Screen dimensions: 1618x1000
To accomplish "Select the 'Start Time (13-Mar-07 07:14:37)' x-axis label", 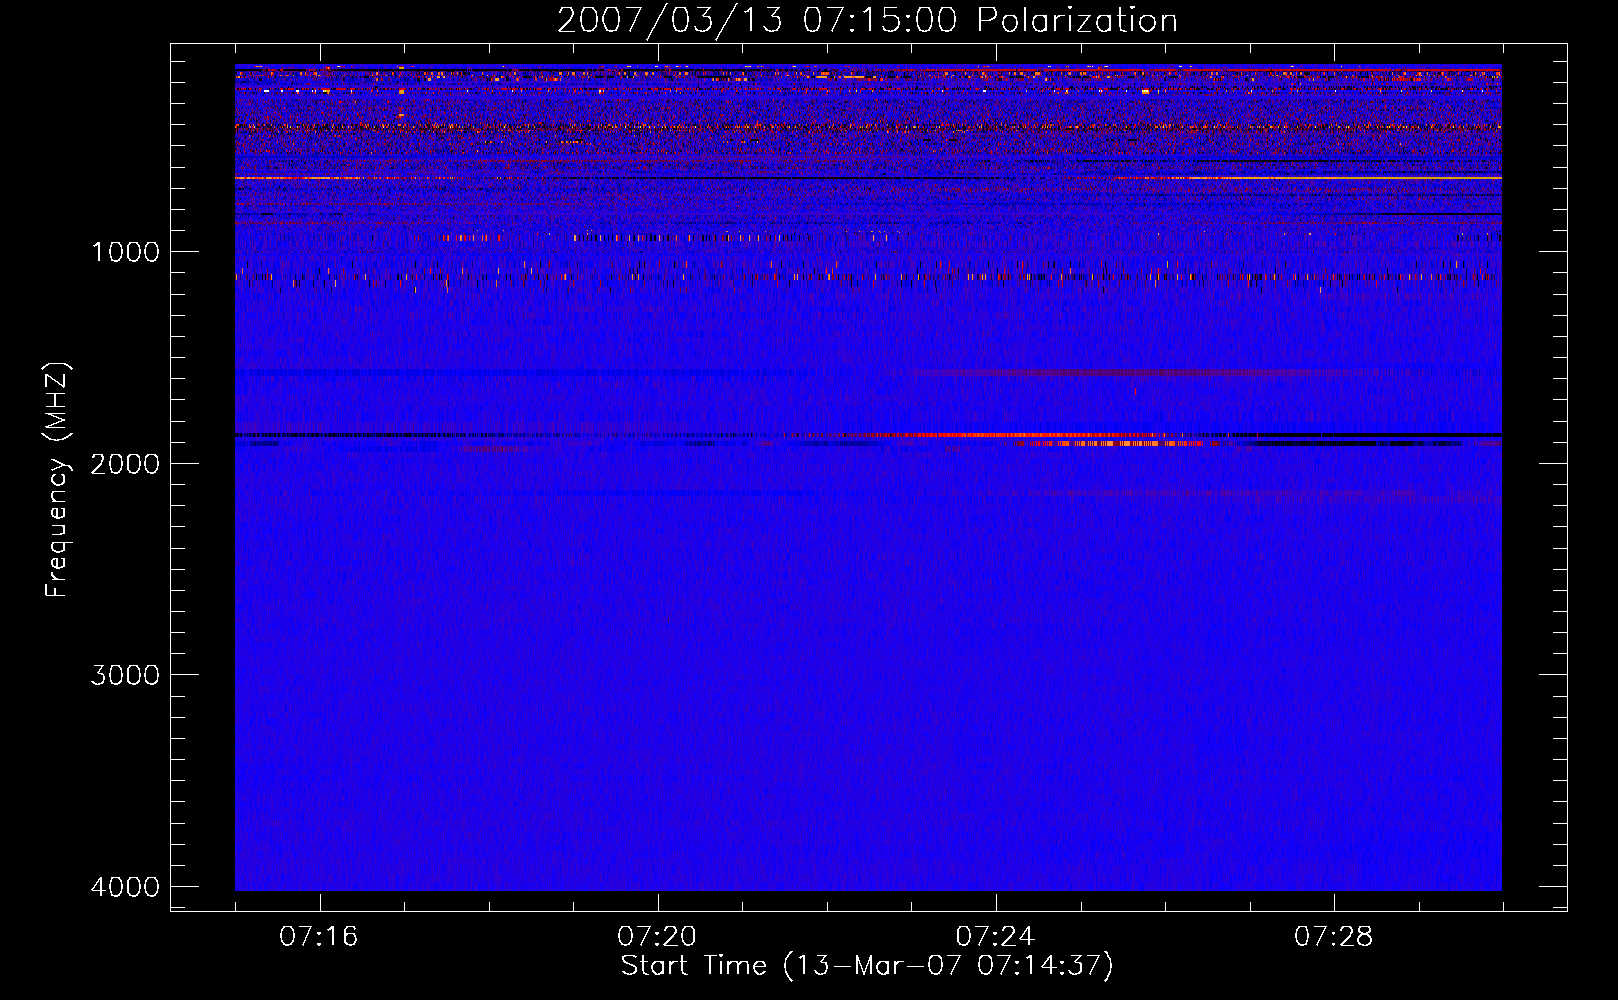I will (867, 966).
